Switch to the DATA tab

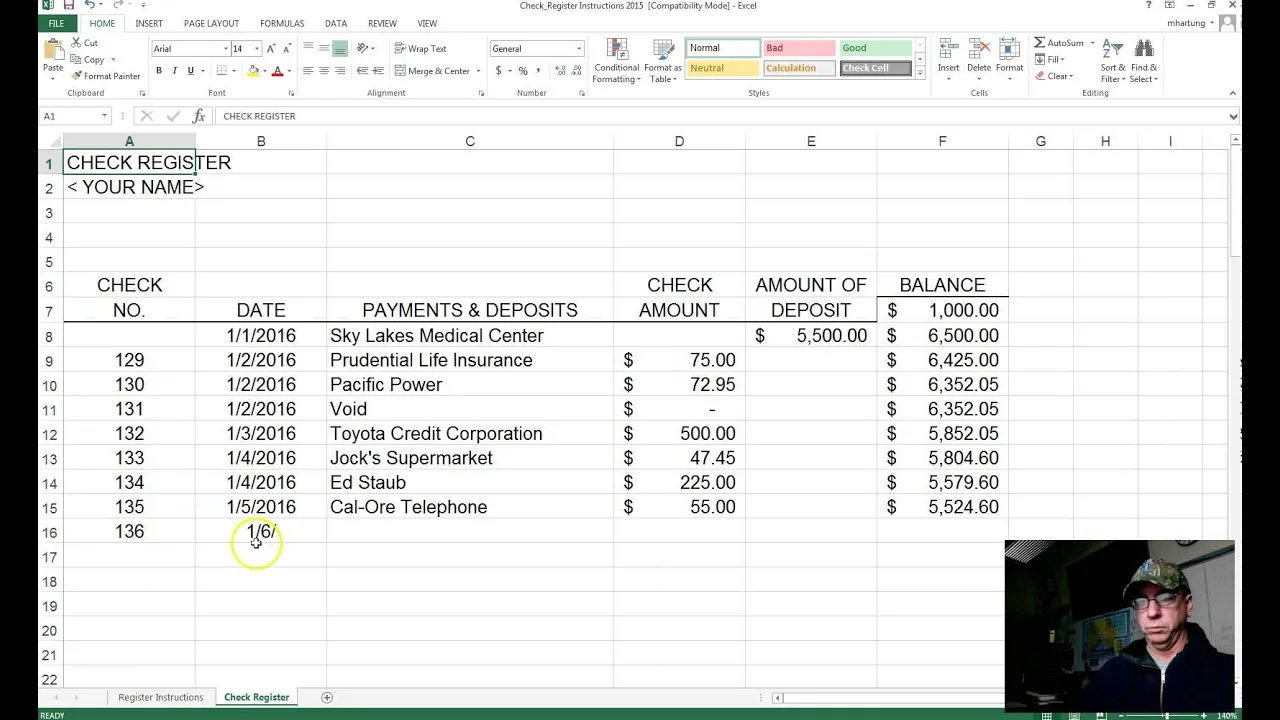[x=336, y=23]
